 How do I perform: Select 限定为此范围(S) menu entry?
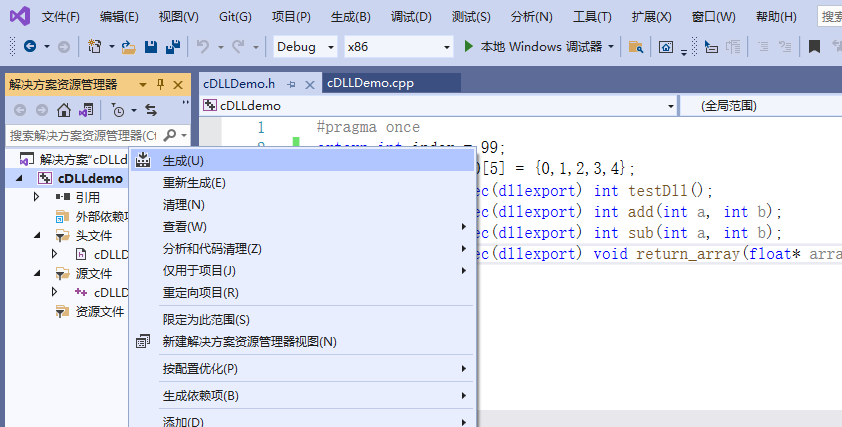click(303, 320)
